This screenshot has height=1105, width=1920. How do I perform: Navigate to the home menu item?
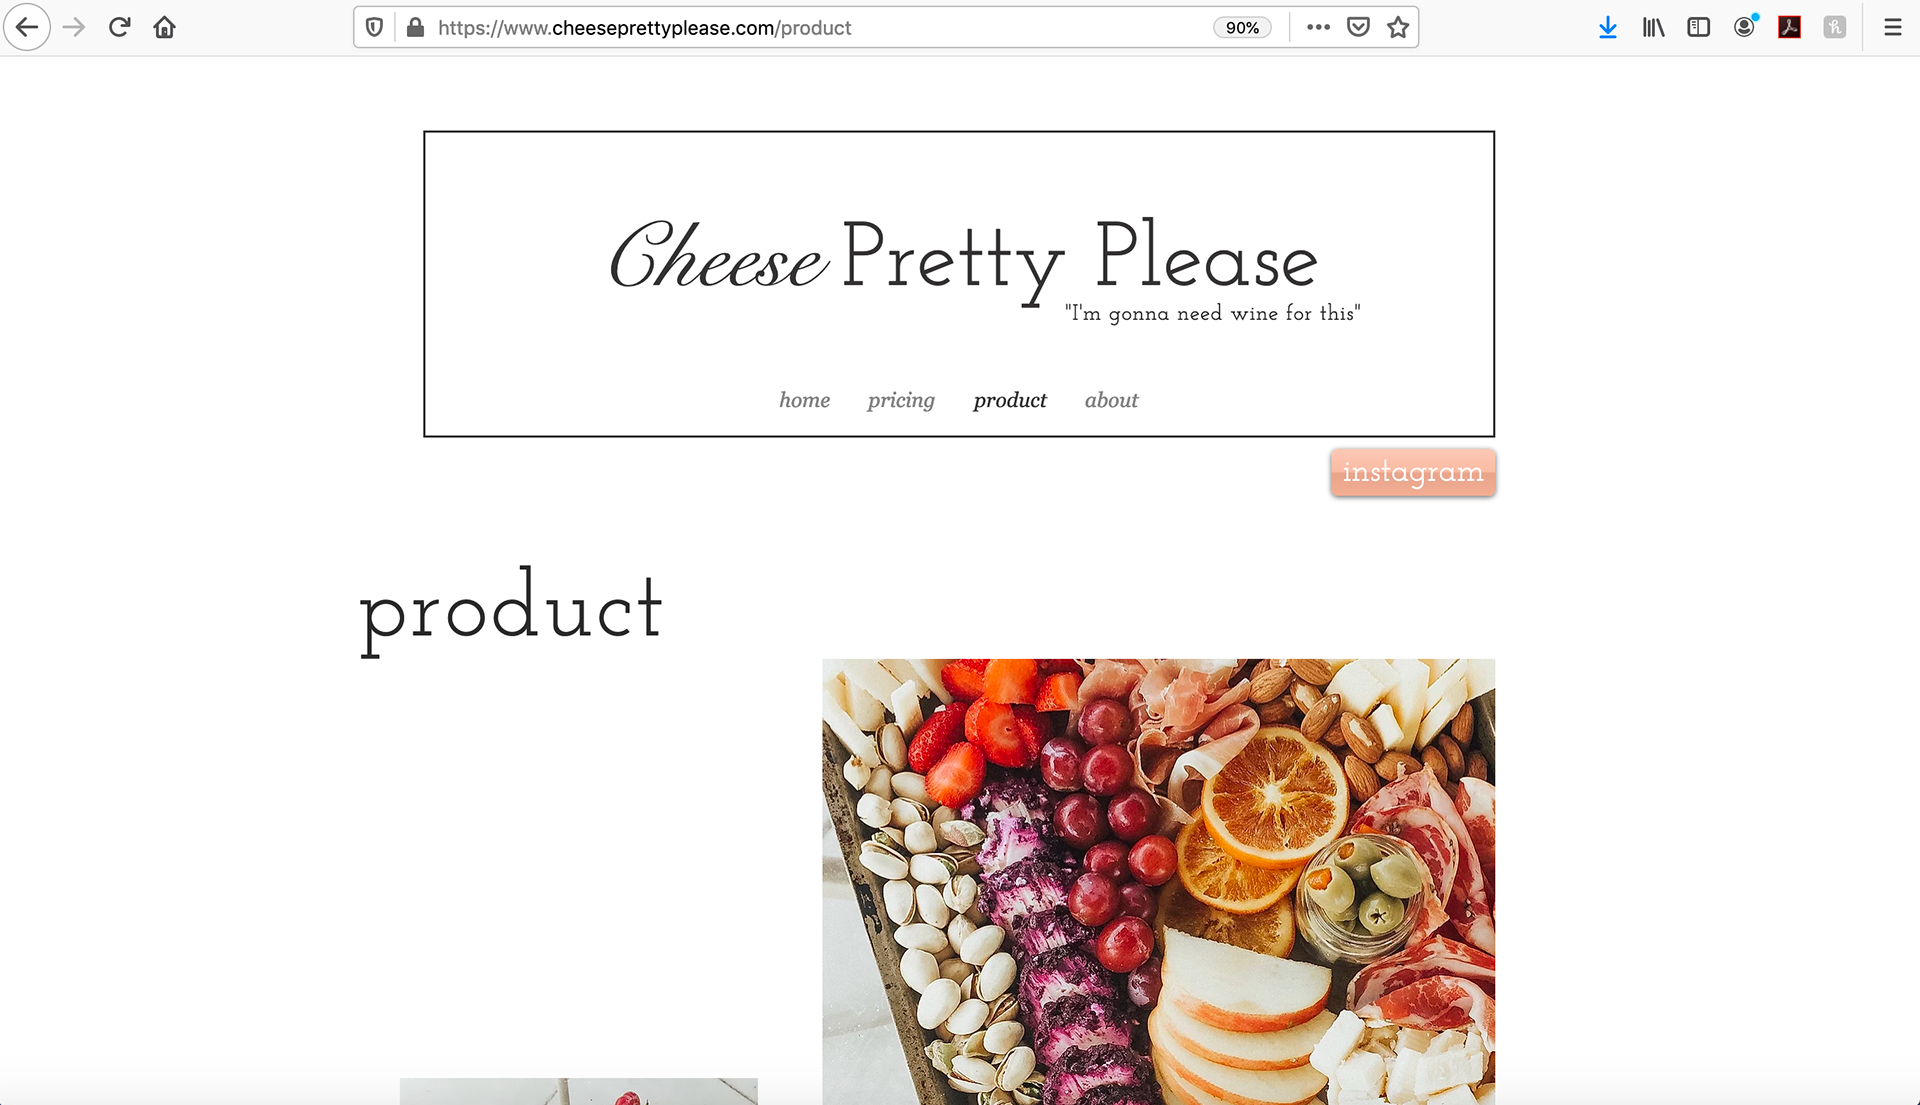pyautogui.click(x=804, y=400)
